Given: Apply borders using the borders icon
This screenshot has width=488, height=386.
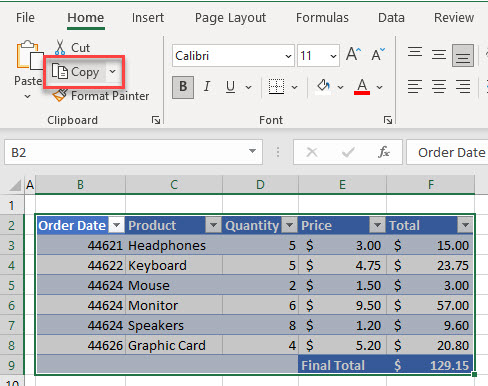Looking at the screenshot, I should [276, 87].
